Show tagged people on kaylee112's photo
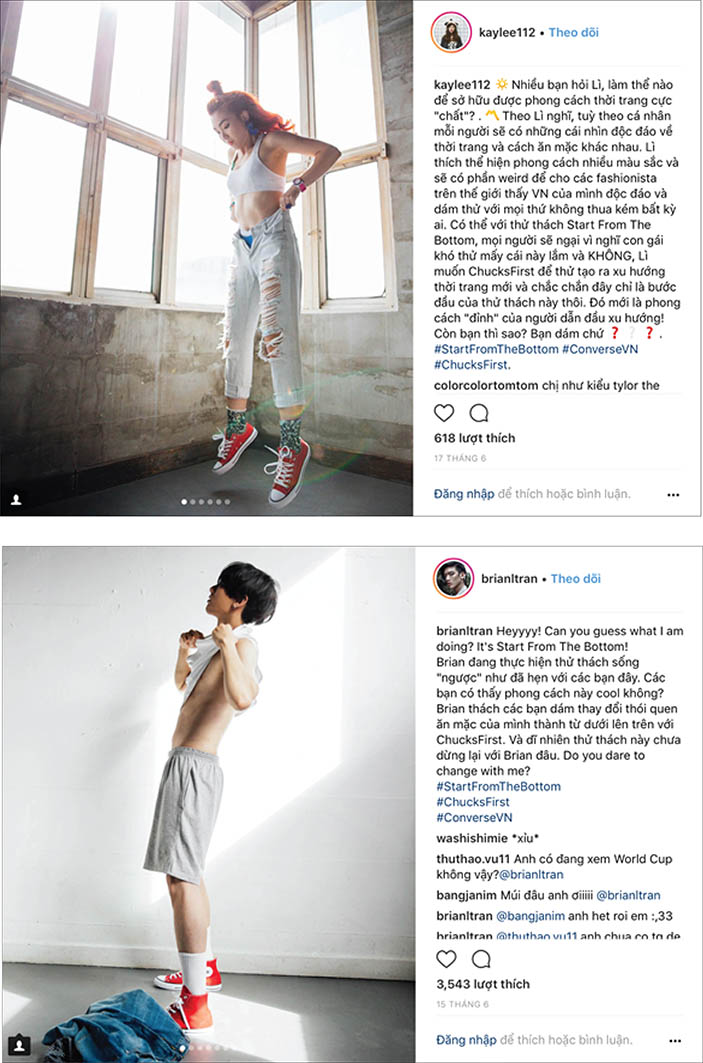The height and width of the screenshot is (1063, 703). tap(16, 500)
